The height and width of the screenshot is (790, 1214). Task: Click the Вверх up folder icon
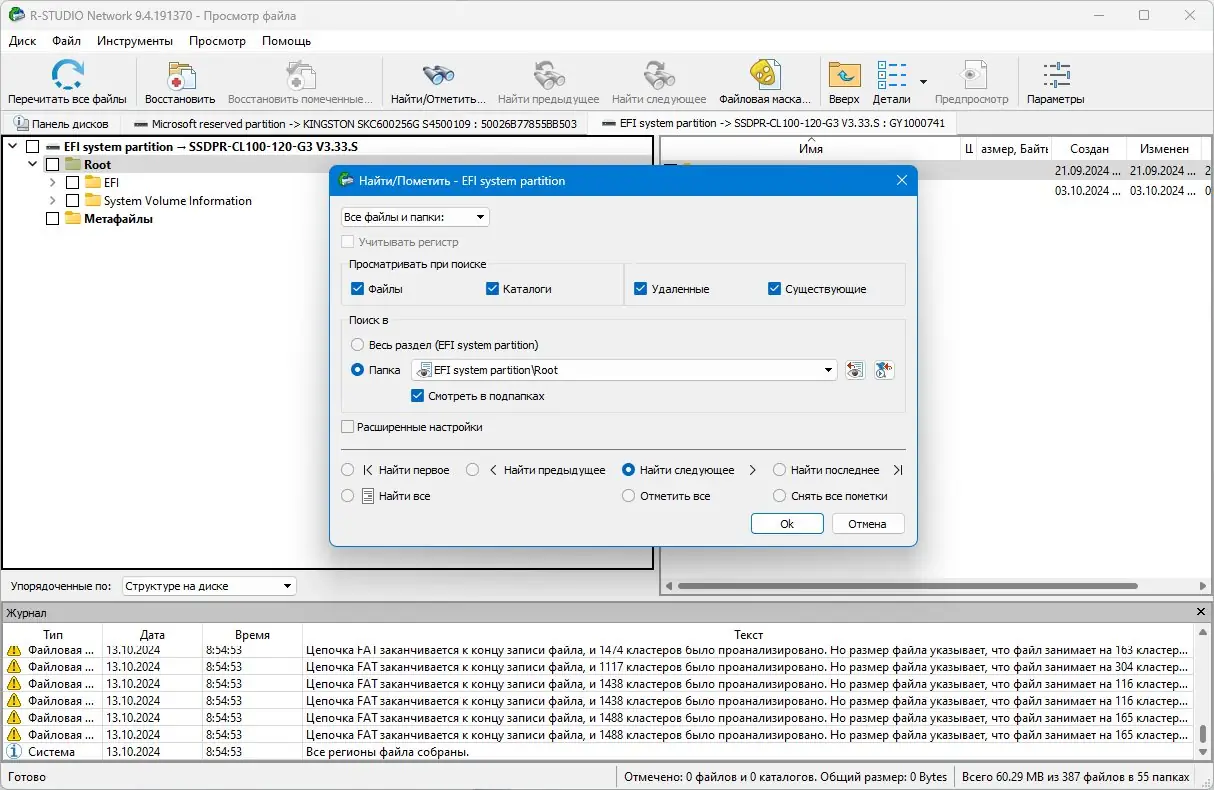844,76
